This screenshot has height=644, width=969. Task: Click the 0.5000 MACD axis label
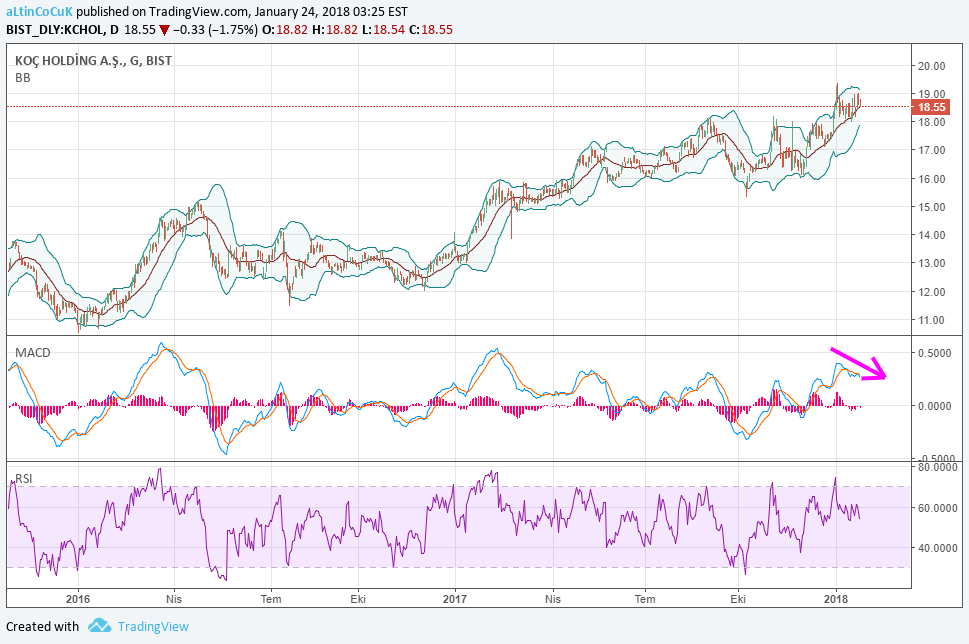click(934, 353)
